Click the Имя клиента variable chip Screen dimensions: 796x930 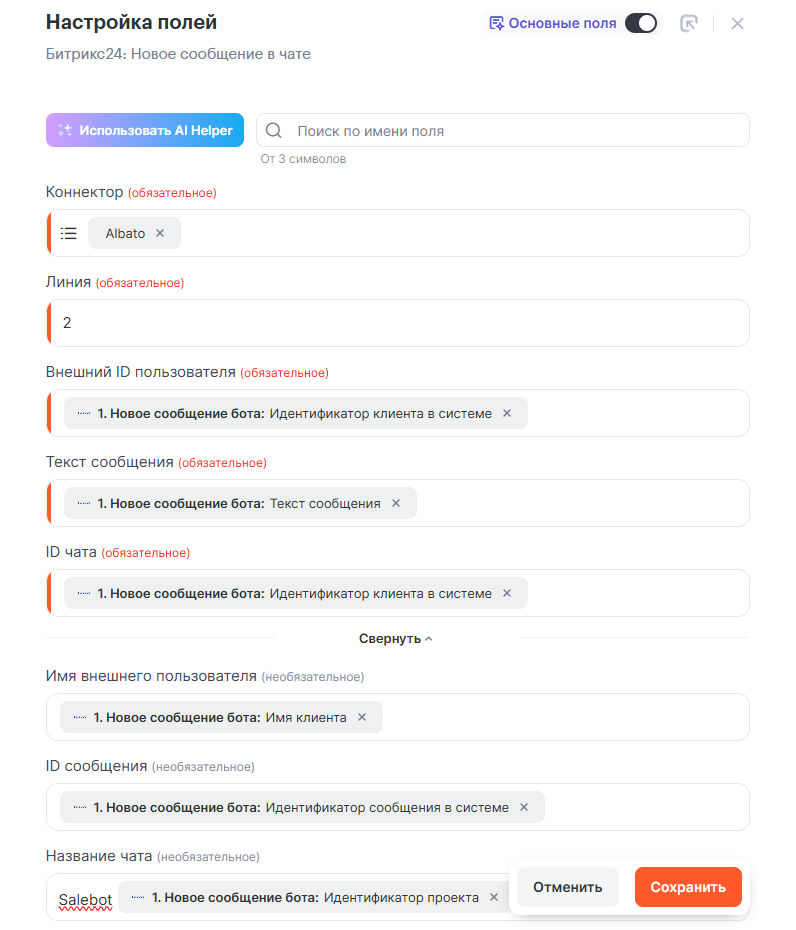point(220,717)
